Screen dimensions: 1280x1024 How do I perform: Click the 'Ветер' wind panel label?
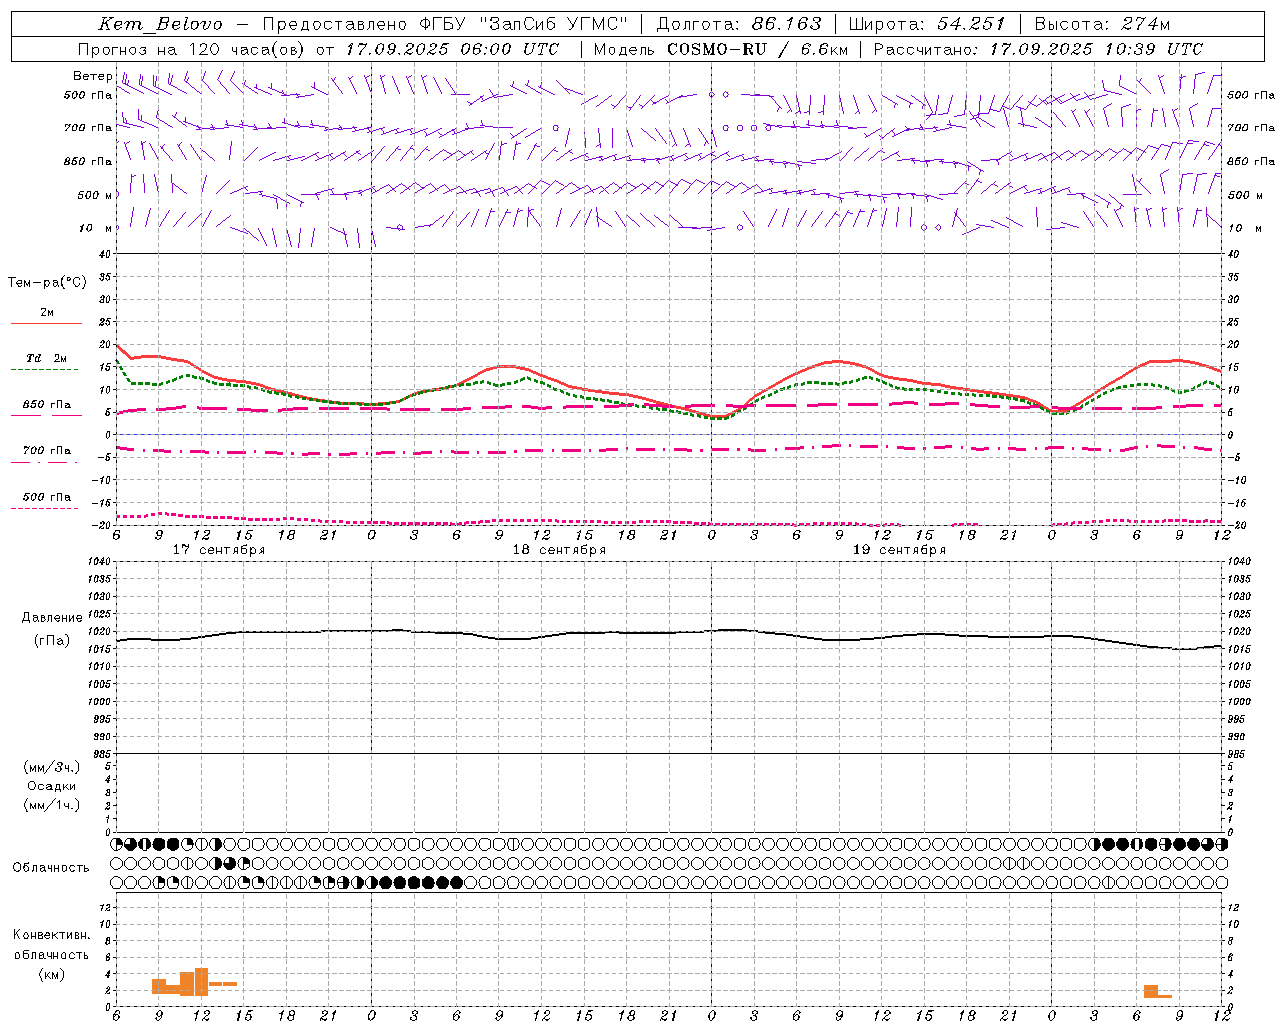click(x=92, y=76)
